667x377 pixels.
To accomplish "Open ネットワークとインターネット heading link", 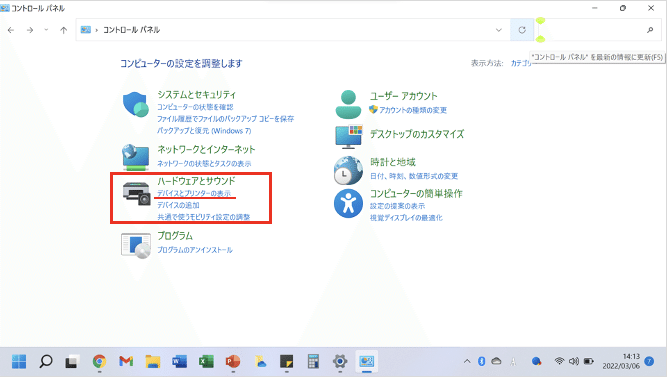I will (x=206, y=149).
